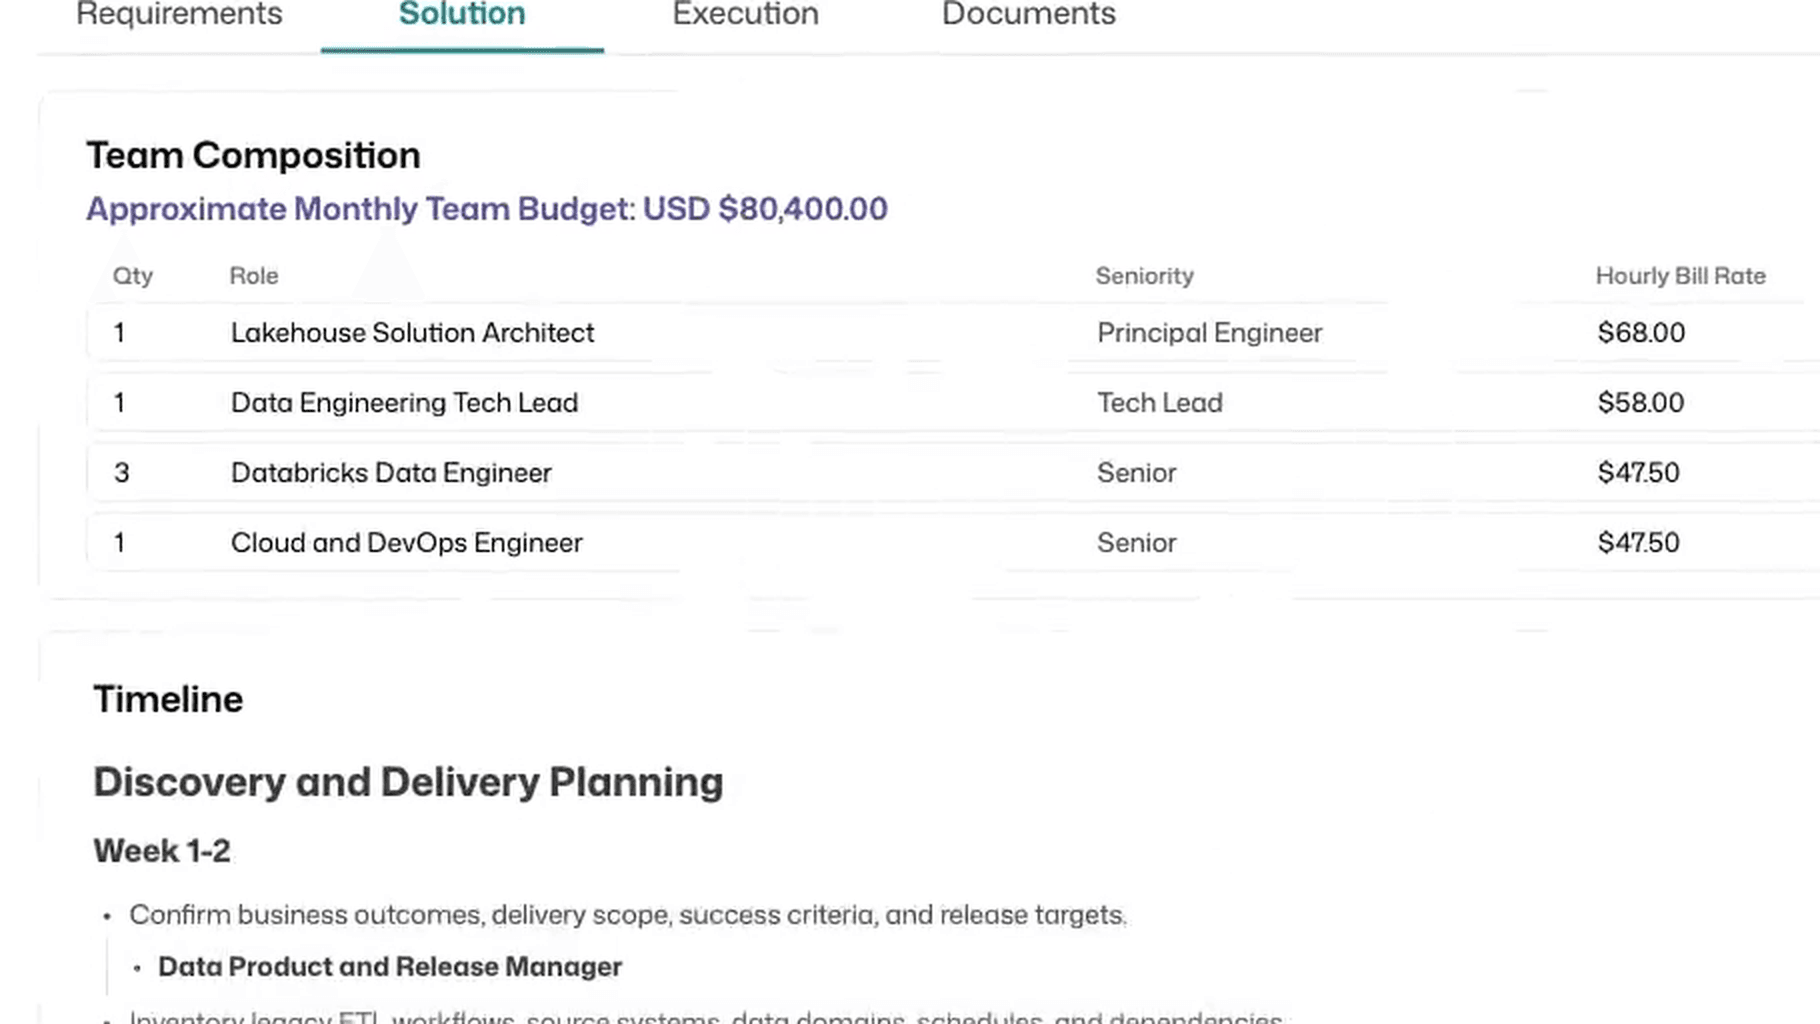Select the Lakehouse Solution Architect role
Viewport: 1820px width, 1024px height.
click(x=412, y=333)
